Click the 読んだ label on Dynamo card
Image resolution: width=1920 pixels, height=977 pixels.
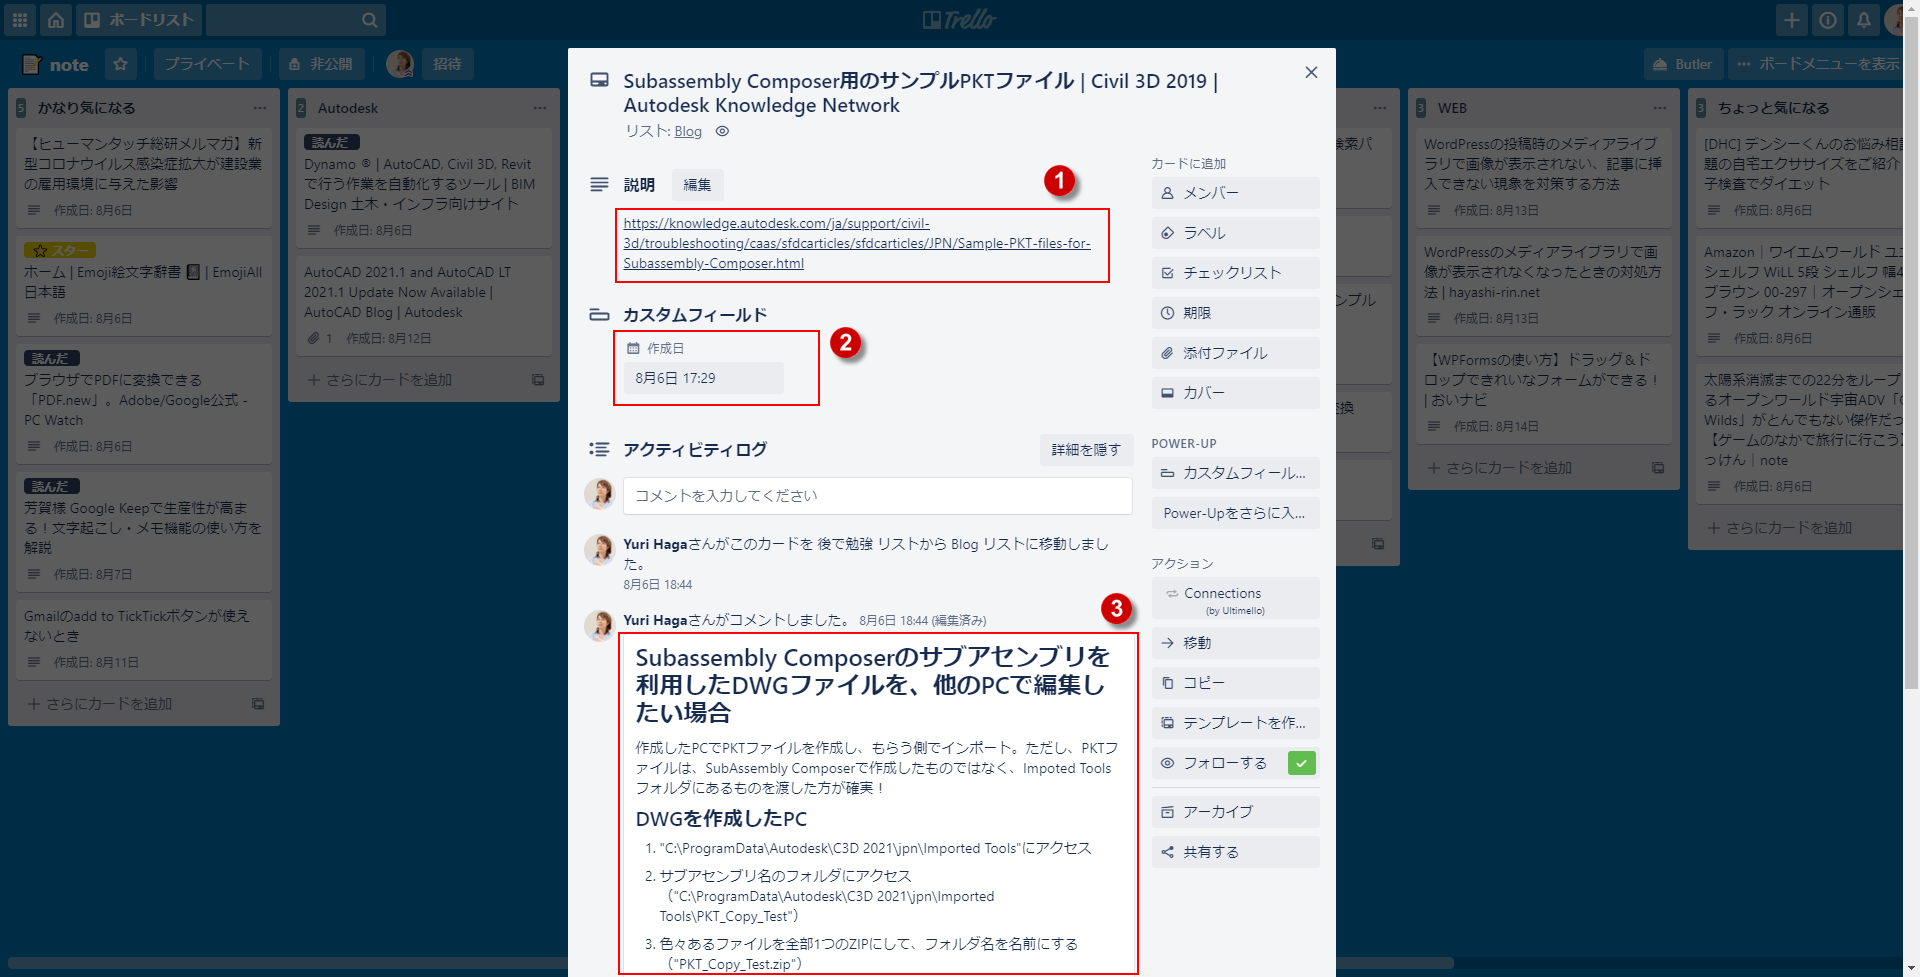click(x=332, y=142)
